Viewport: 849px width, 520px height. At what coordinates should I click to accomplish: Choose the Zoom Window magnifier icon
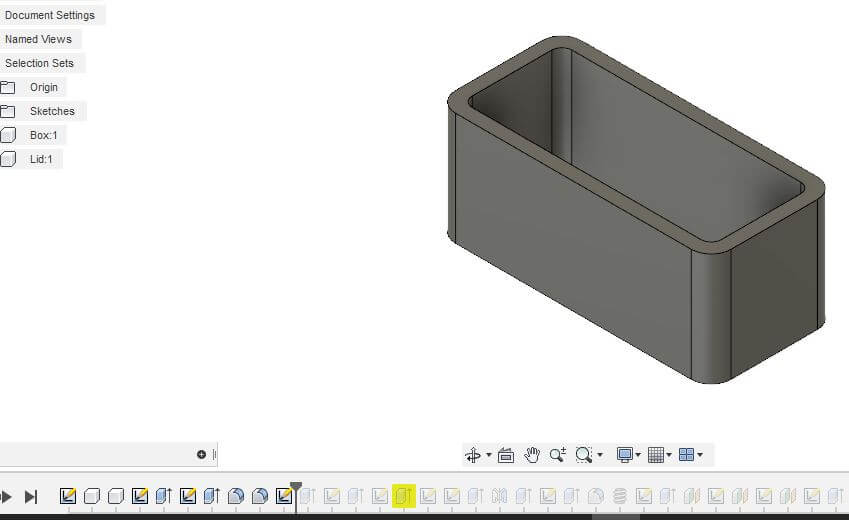point(584,455)
